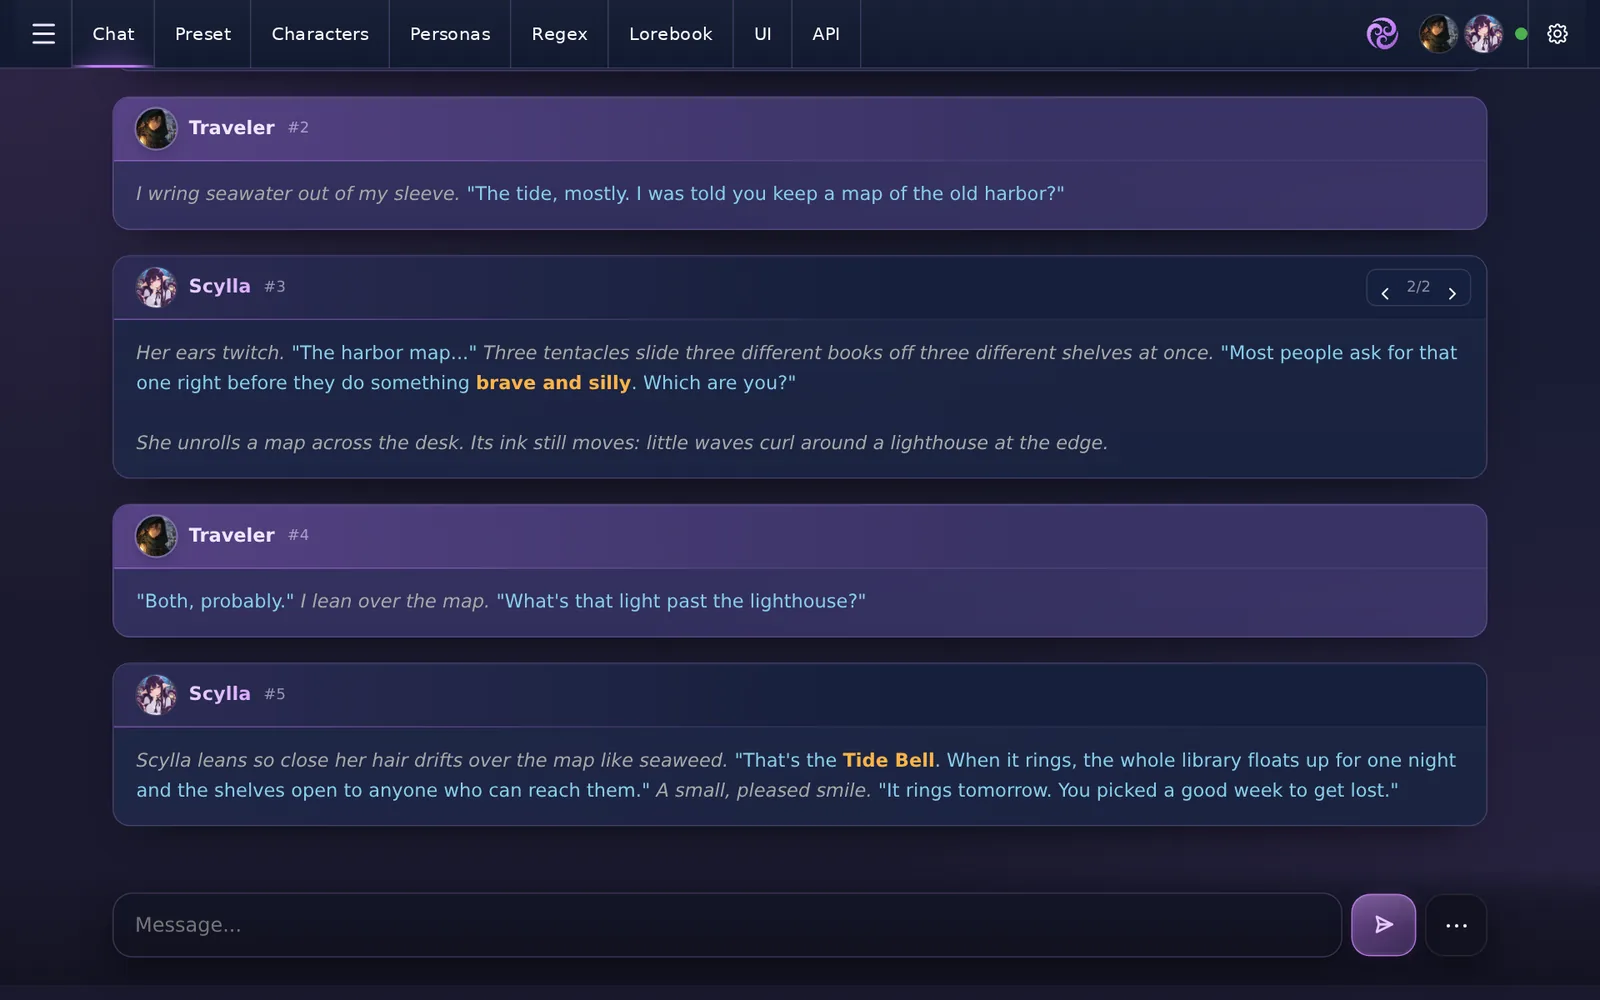Screen dimensions: 1600x1000
Task: Open the UI tab
Action: click(x=762, y=34)
